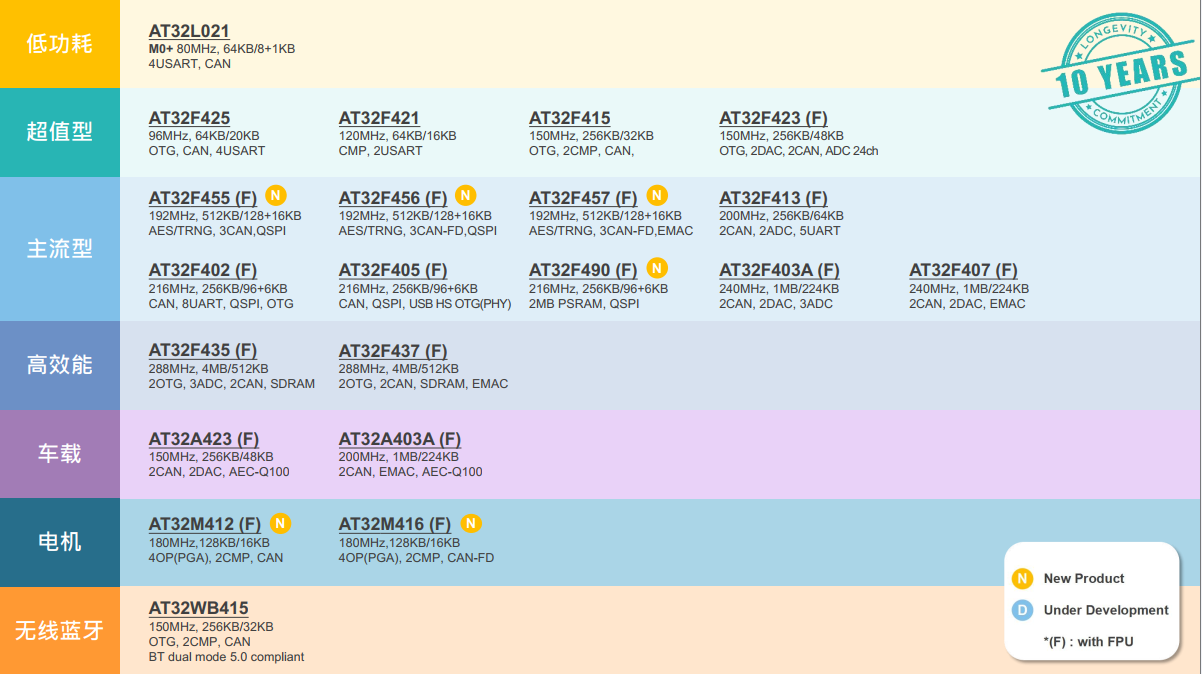Click the 10 Years Longevity stamp

click(x=1113, y=76)
